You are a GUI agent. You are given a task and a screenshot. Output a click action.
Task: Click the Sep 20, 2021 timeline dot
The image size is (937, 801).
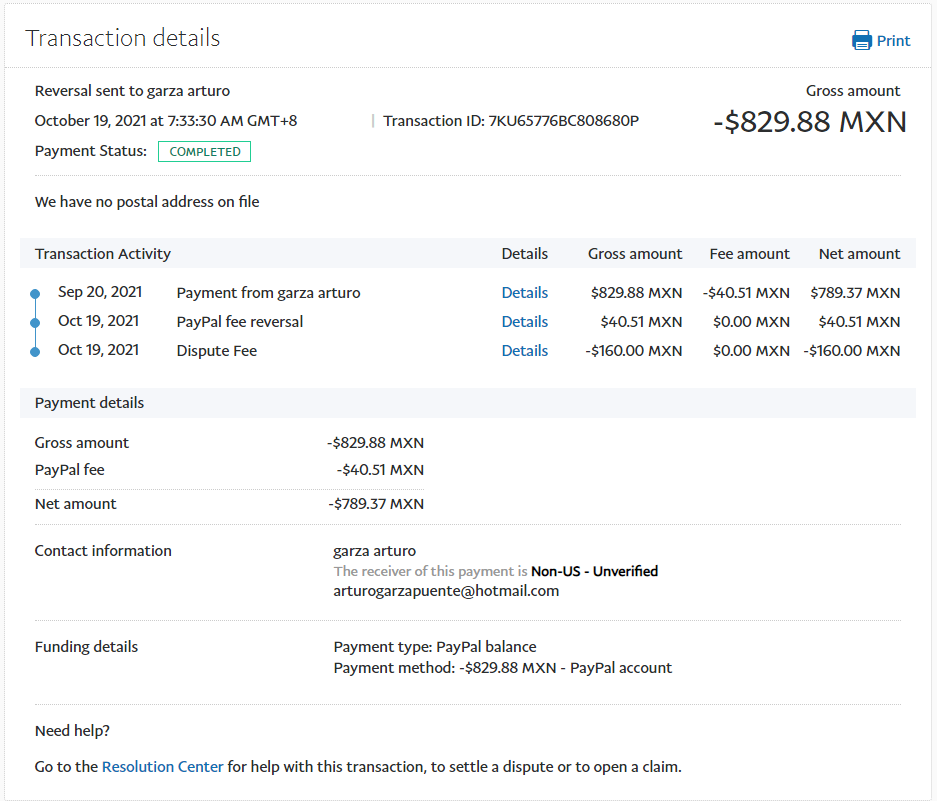(x=35, y=294)
